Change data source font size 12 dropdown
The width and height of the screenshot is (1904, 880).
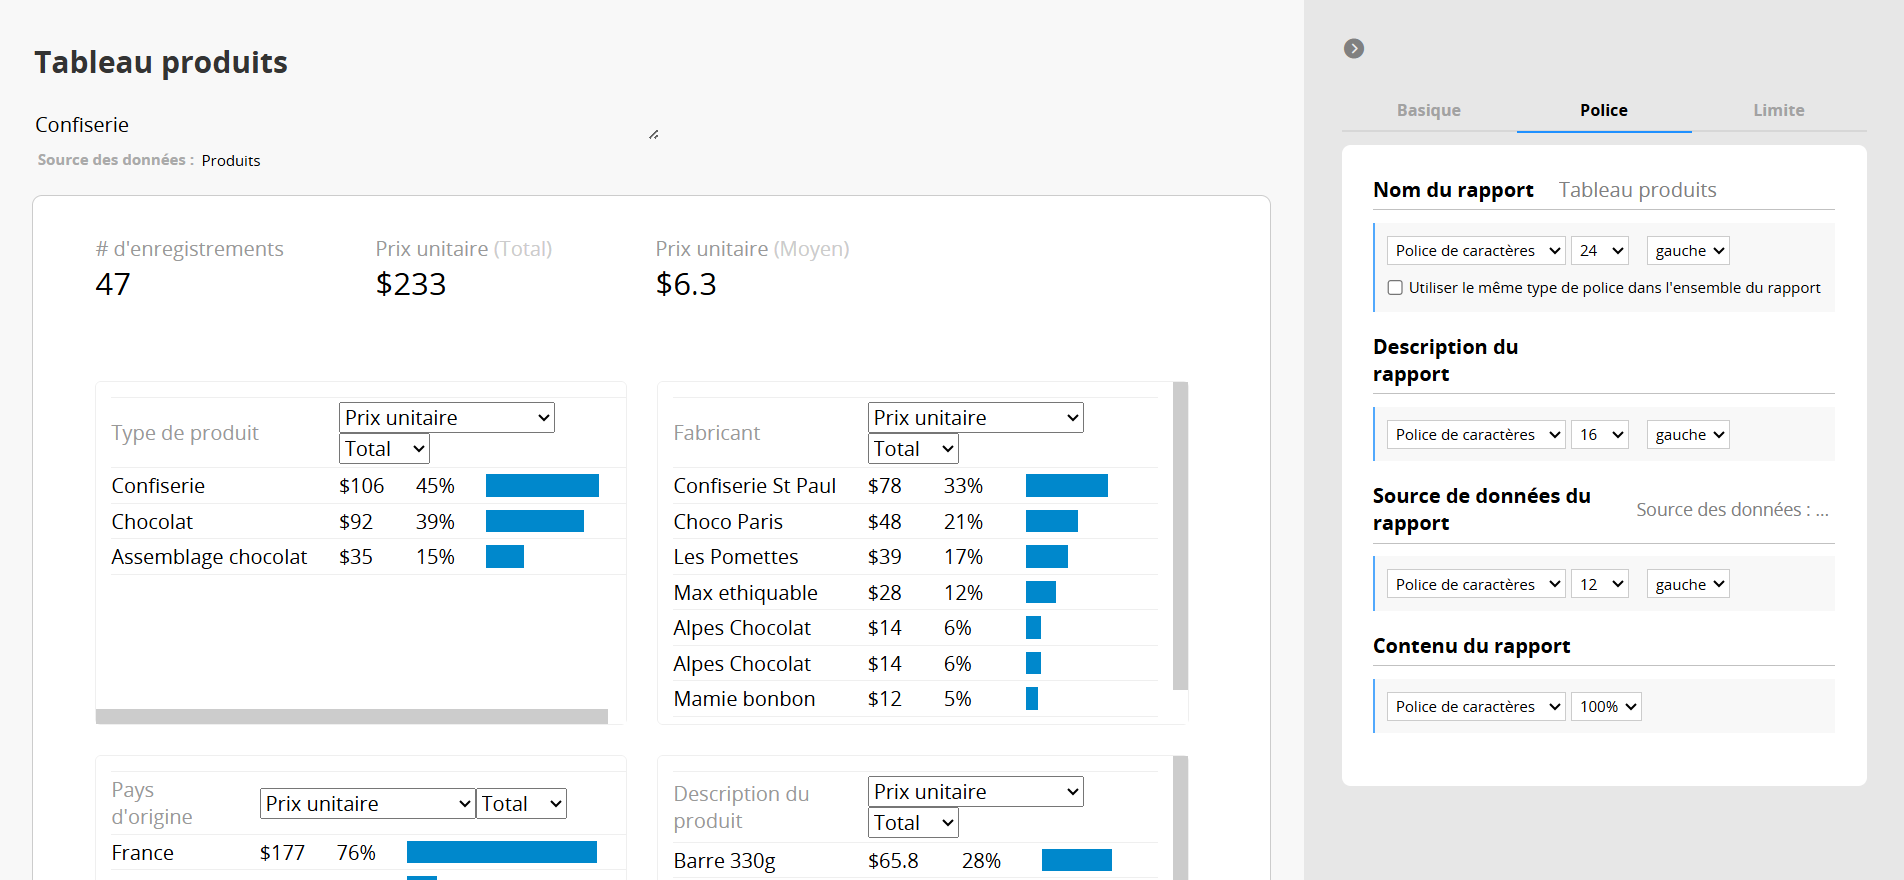click(x=1600, y=585)
